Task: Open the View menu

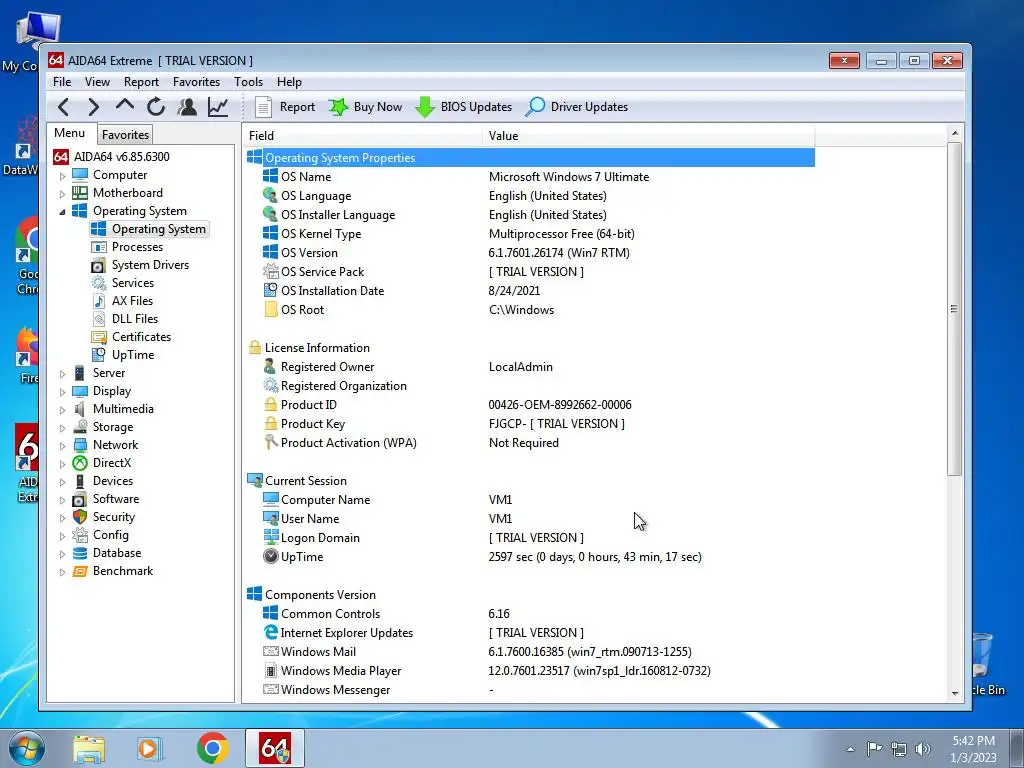Action: [97, 82]
